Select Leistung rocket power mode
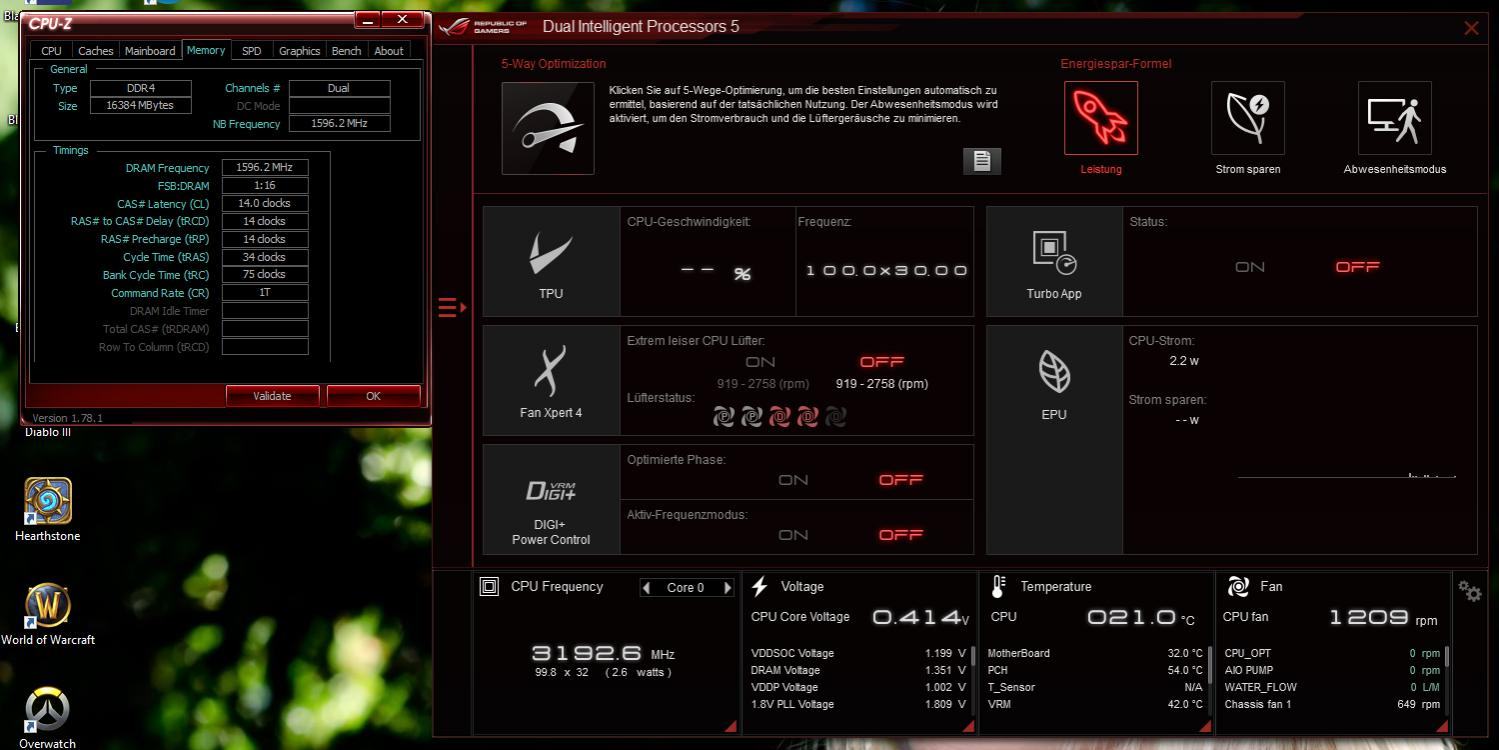 (1101, 118)
